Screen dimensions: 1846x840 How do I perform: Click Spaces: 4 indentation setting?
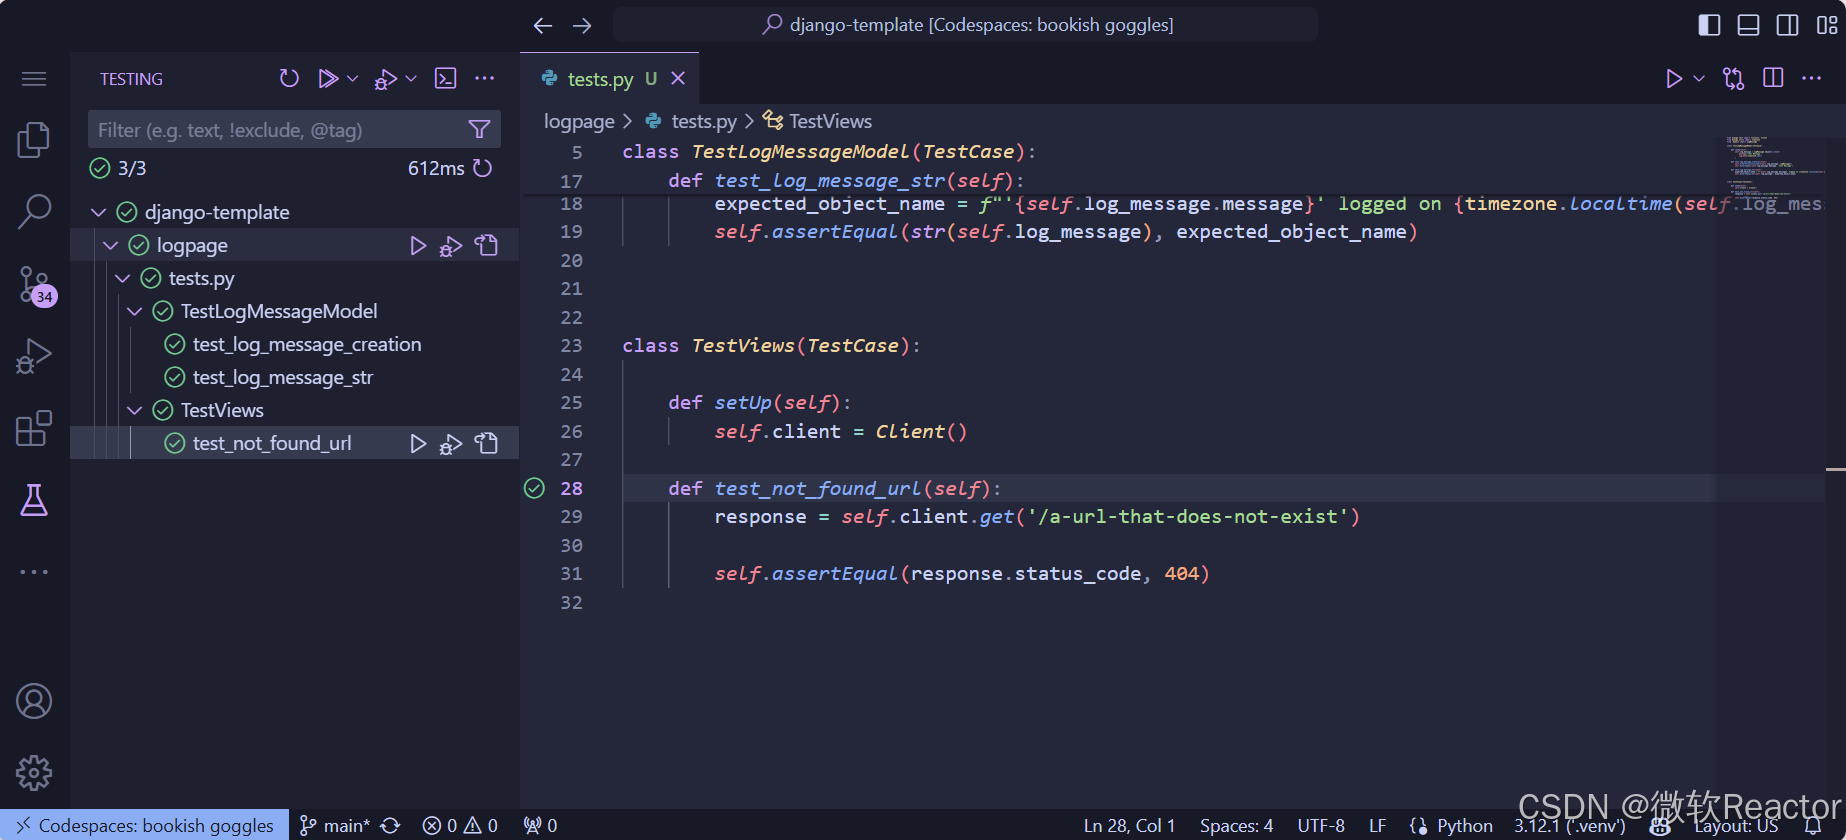(x=1236, y=825)
